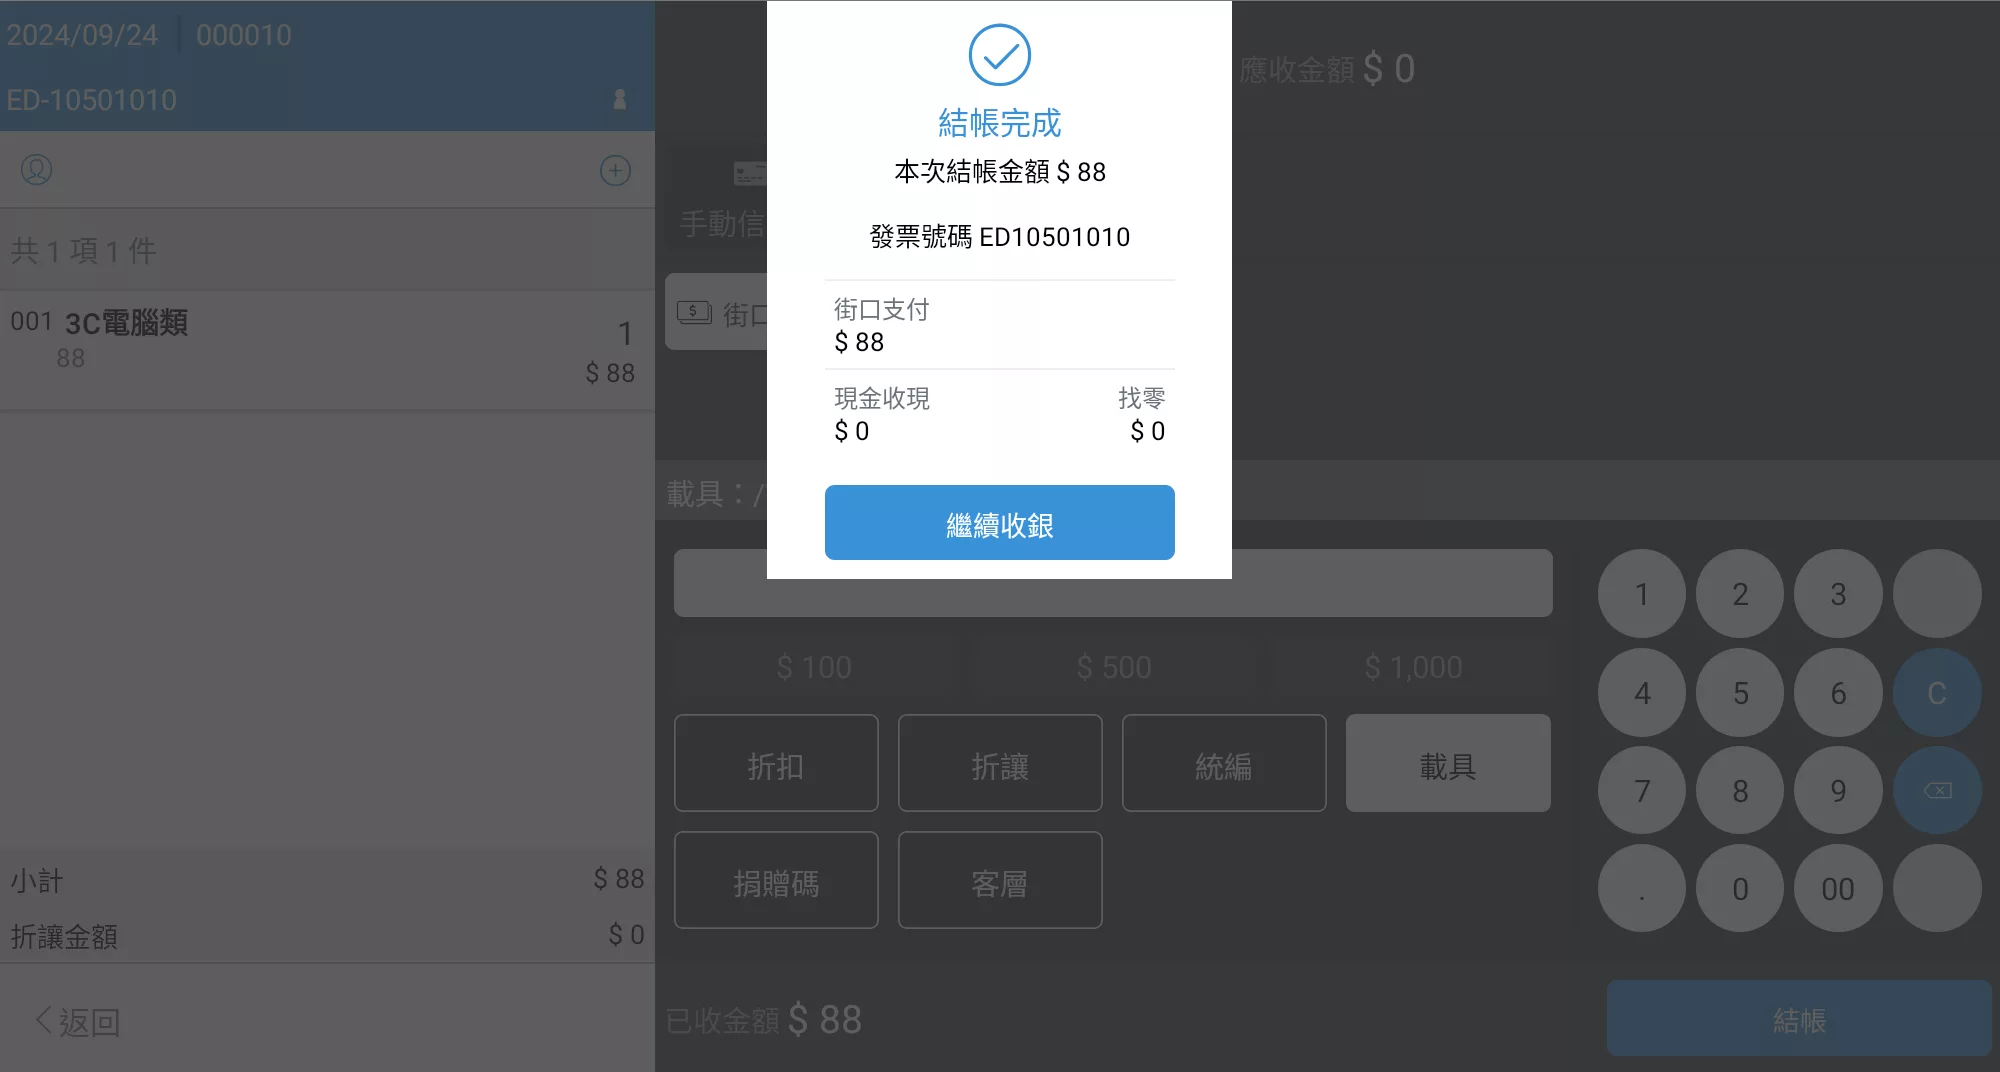Open the 統編 tax ID option
The height and width of the screenshot is (1072, 2000).
tap(1224, 763)
